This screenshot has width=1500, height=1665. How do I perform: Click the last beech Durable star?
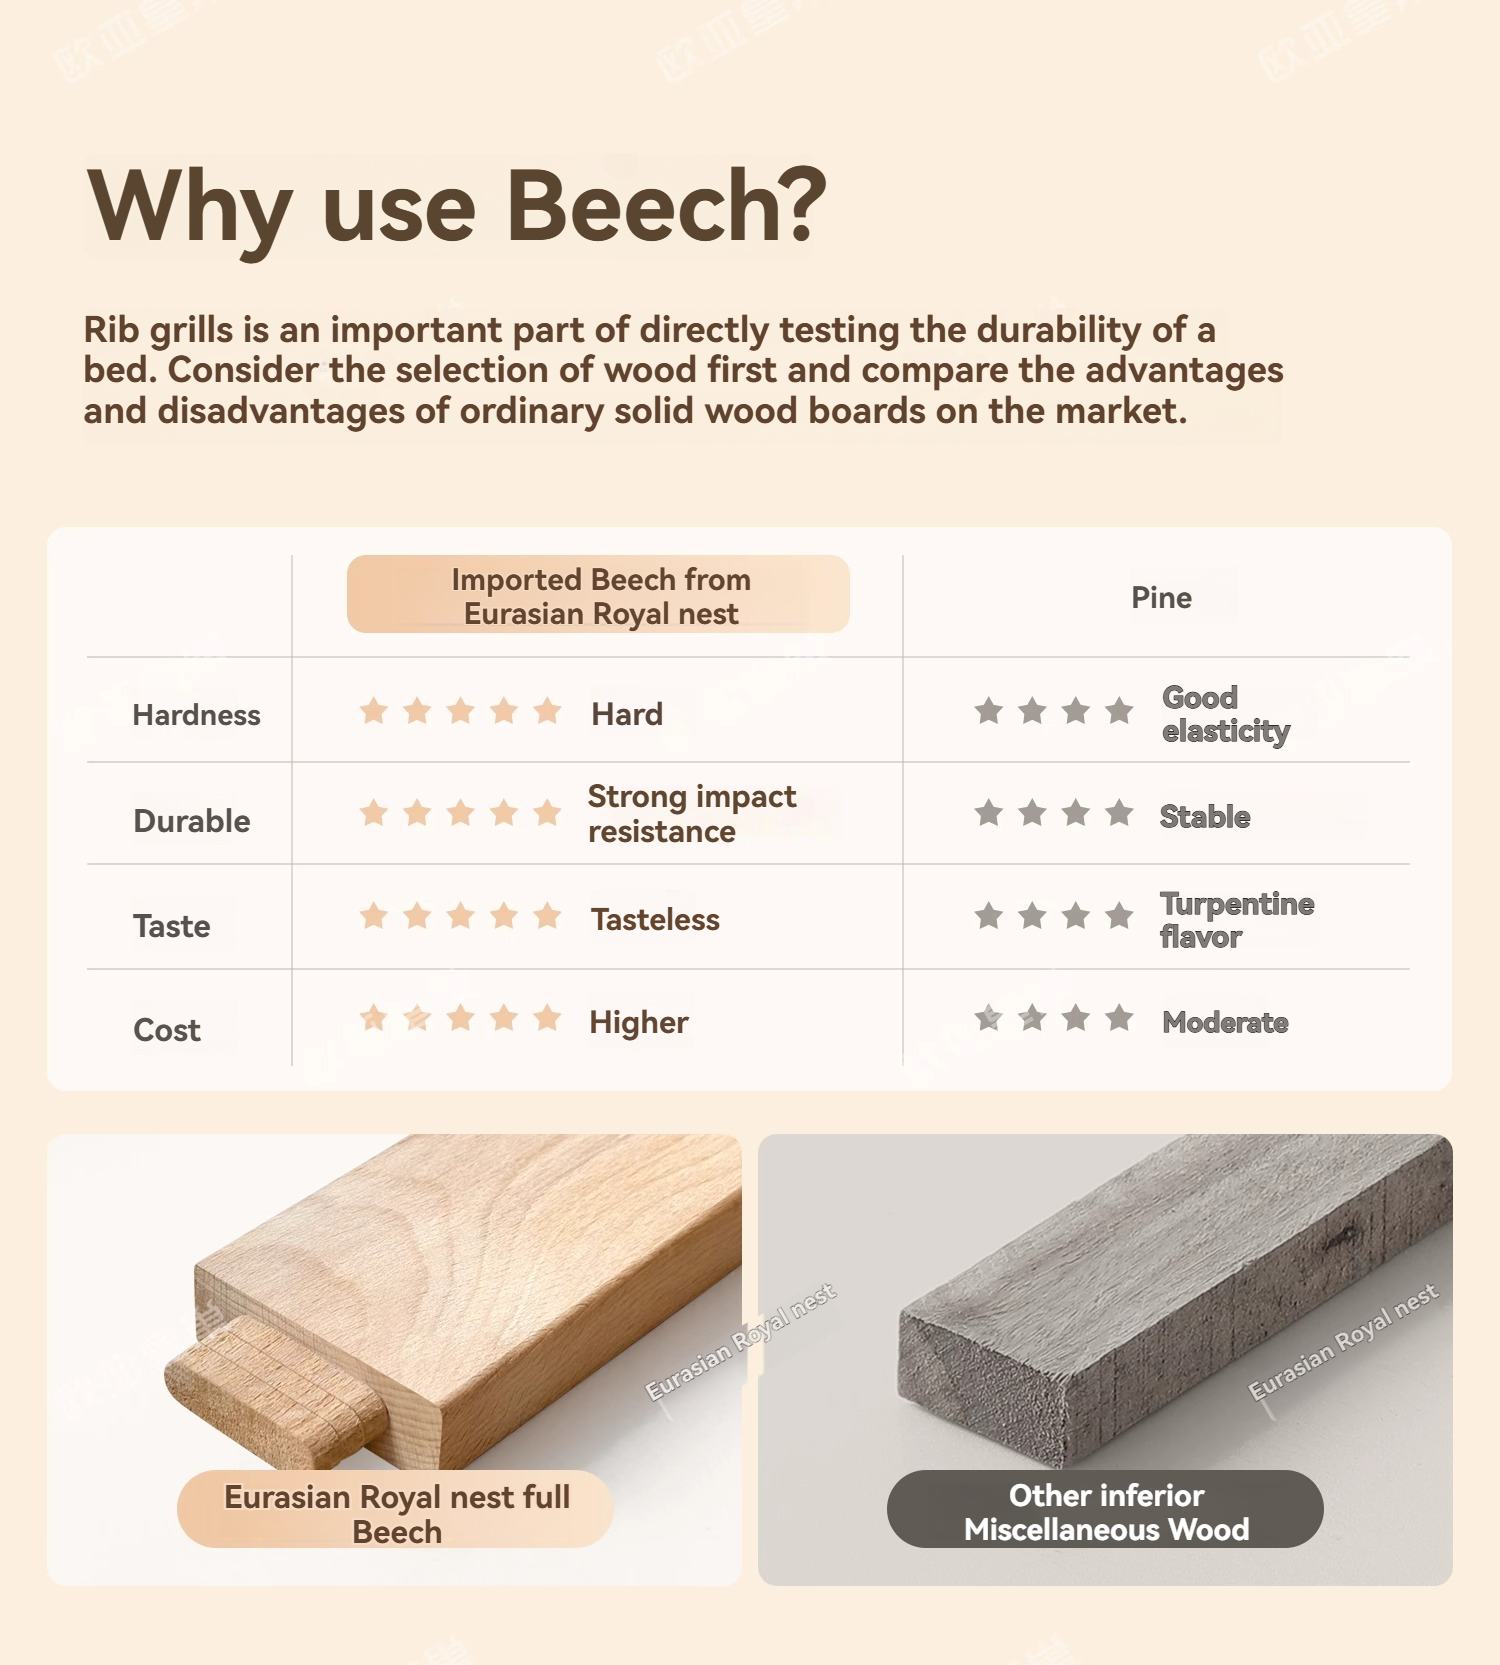click(x=547, y=813)
